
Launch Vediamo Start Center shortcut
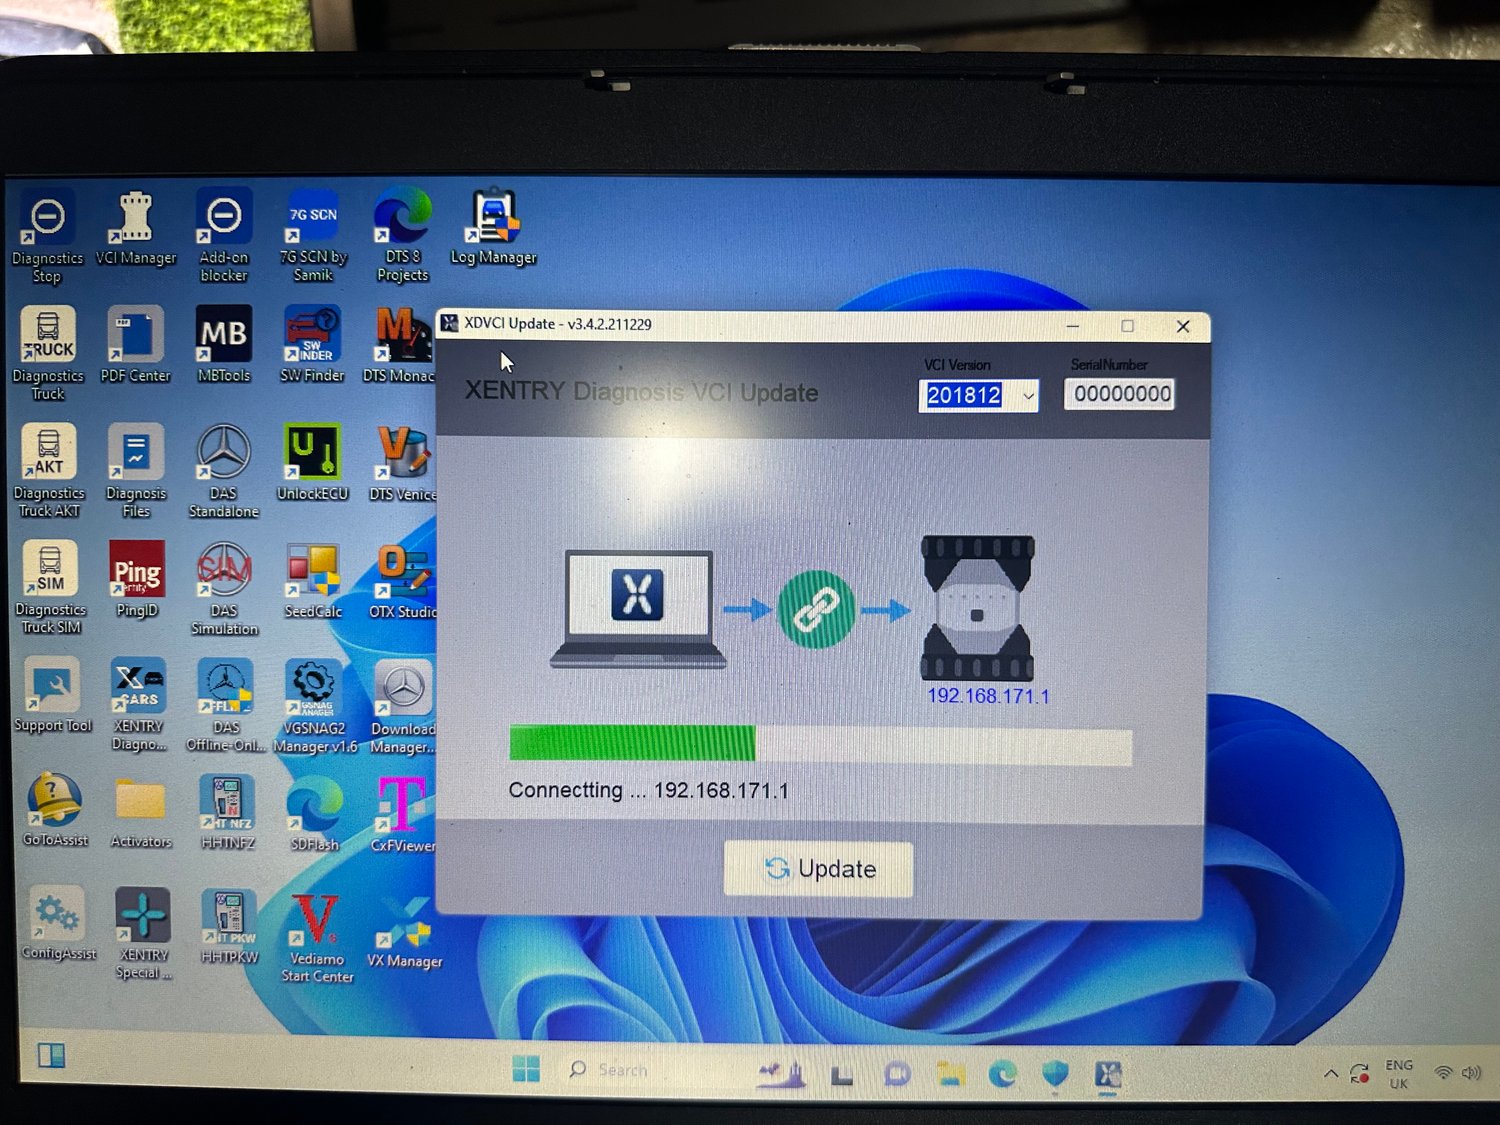[x=317, y=937]
